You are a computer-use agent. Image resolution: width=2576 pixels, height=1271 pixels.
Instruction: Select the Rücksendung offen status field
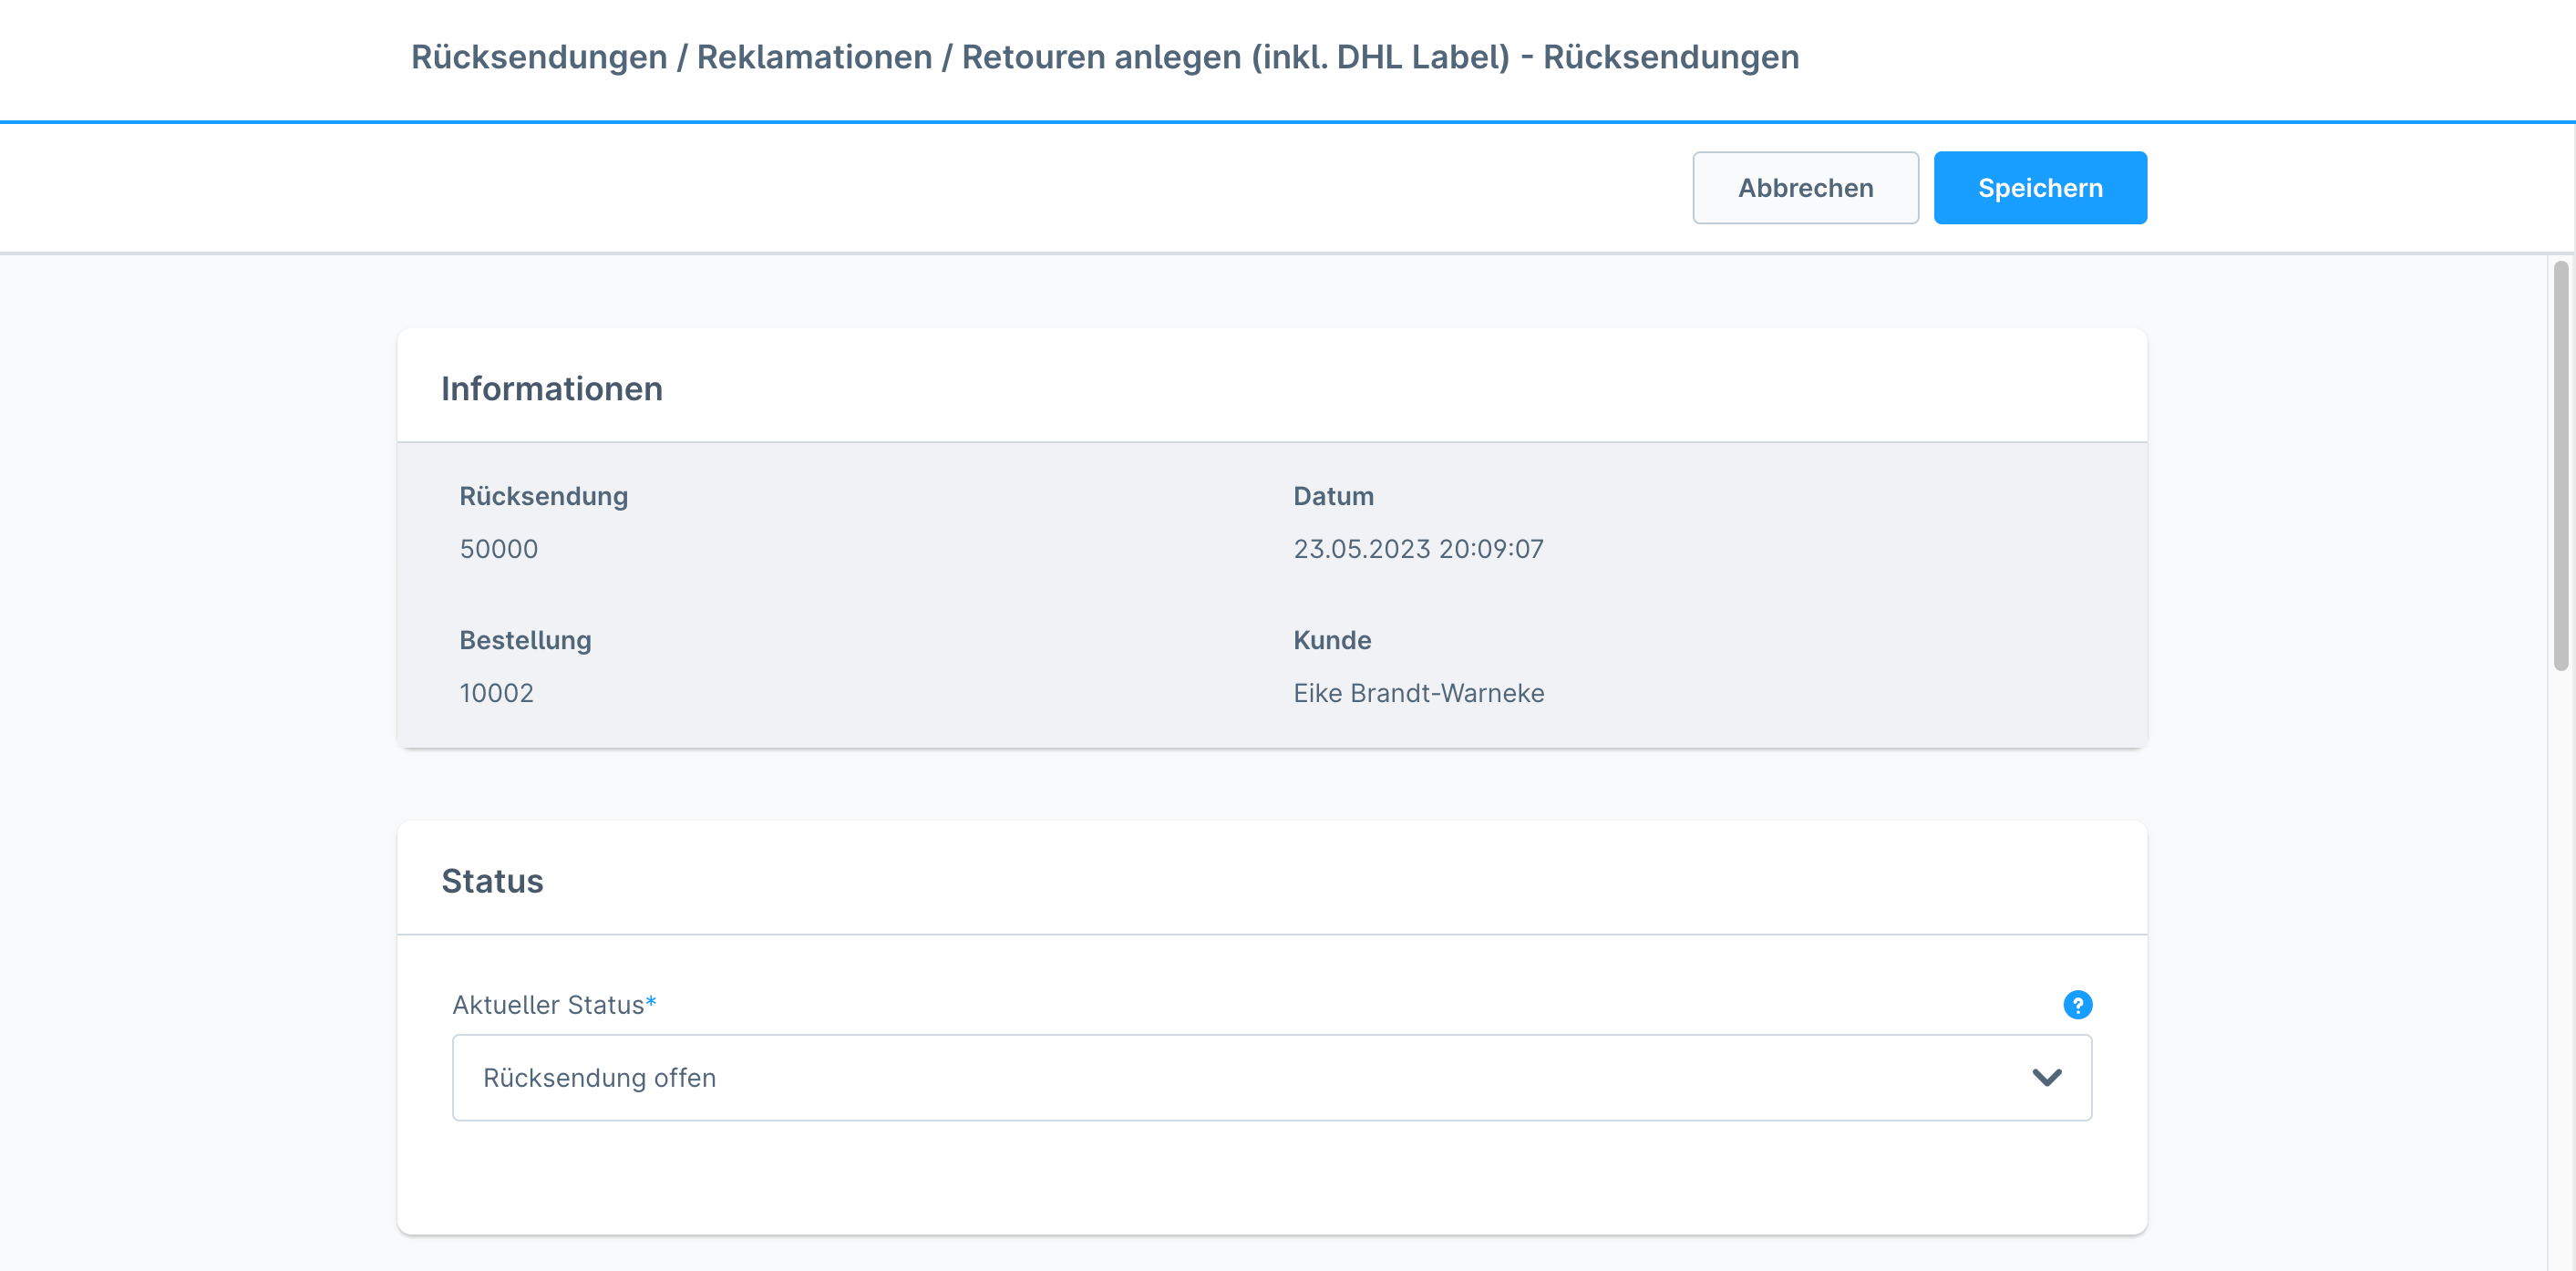(1272, 1078)
